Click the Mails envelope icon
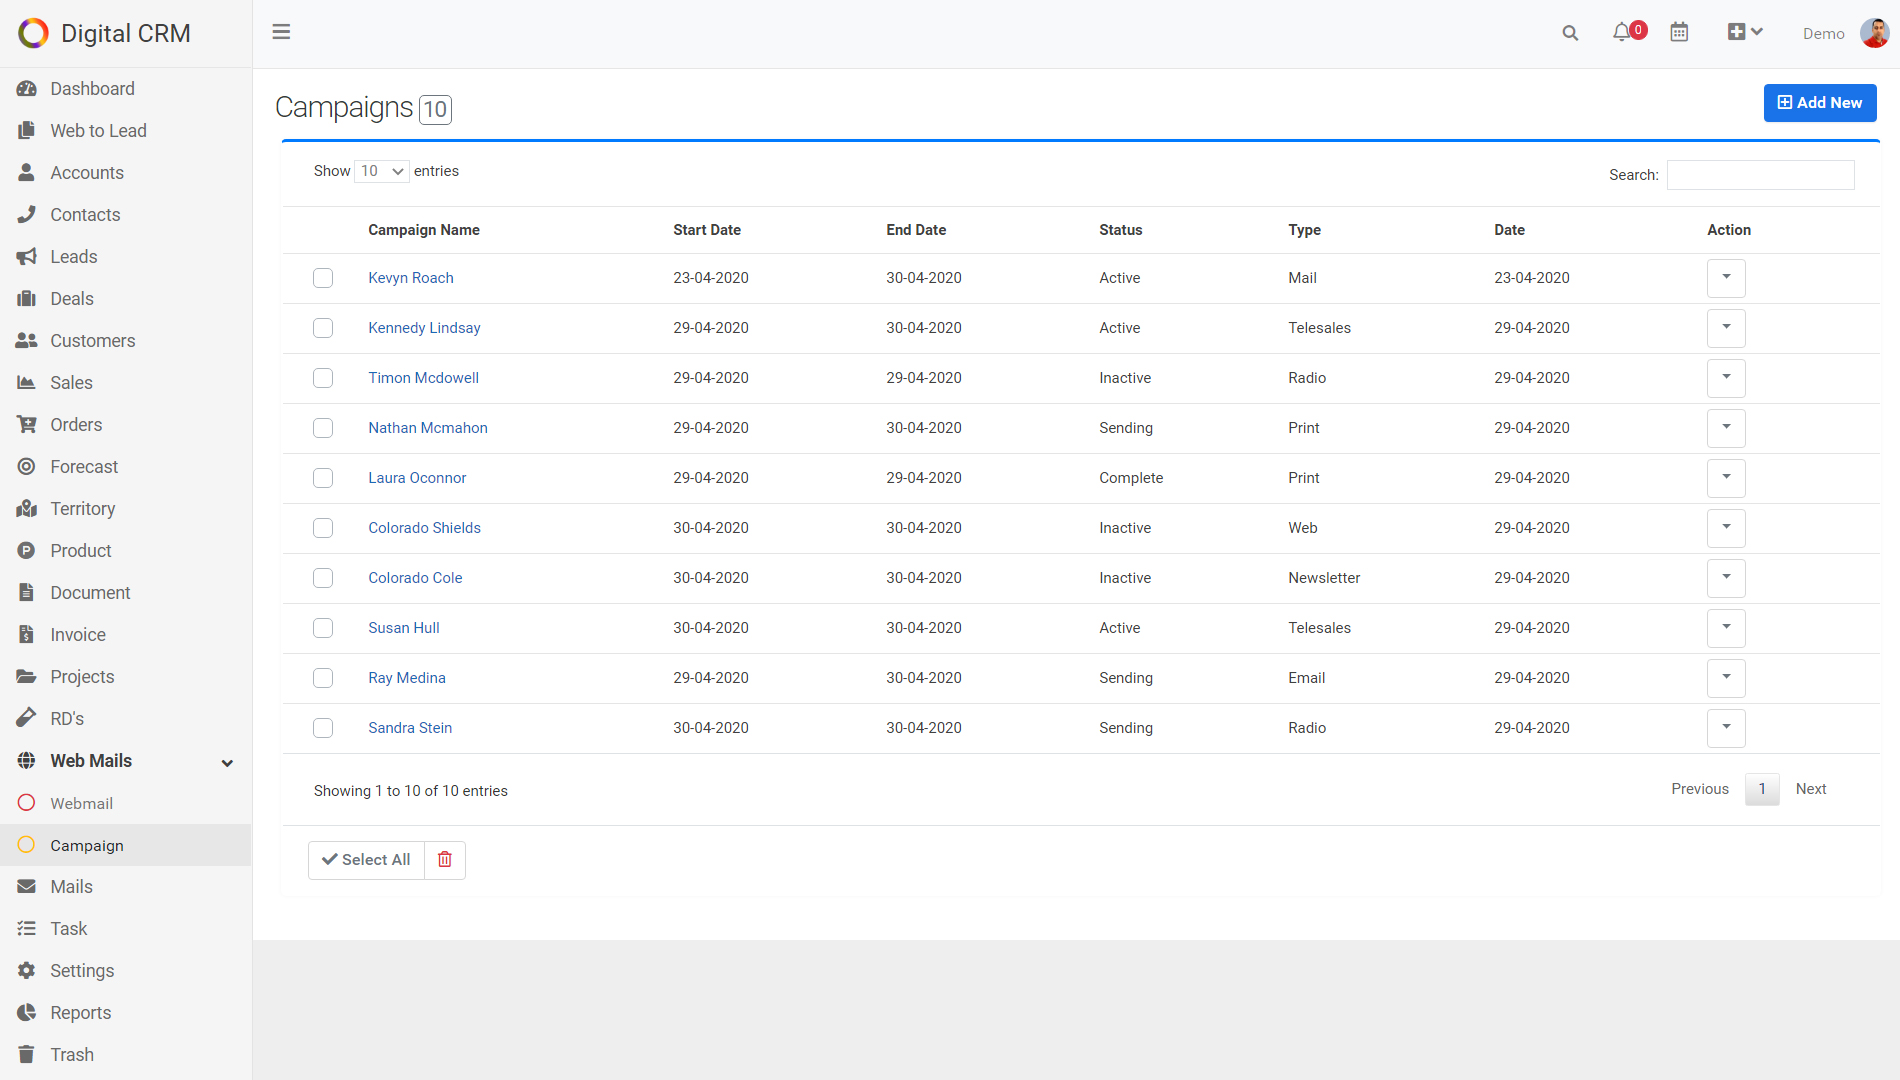 coord(27,887)
